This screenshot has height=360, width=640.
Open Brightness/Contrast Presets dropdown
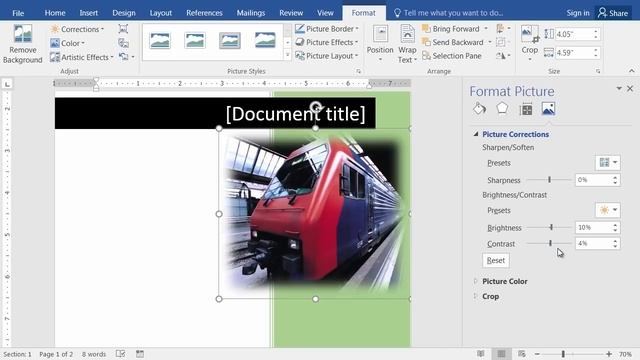pyautogui.click(x=608, y=210)
